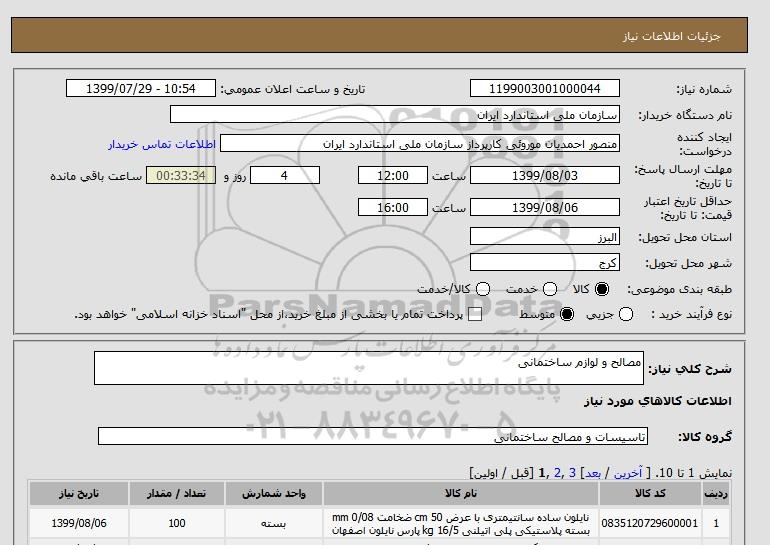Choose جزیی purchase process radio
This screenshot has height=545, width=770.
click(x=626, y=314)
